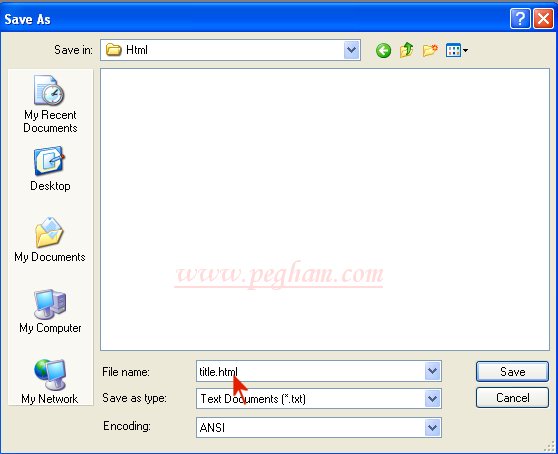Open My Network places icon
Screen dimensions: 558x454
[50, 381]
